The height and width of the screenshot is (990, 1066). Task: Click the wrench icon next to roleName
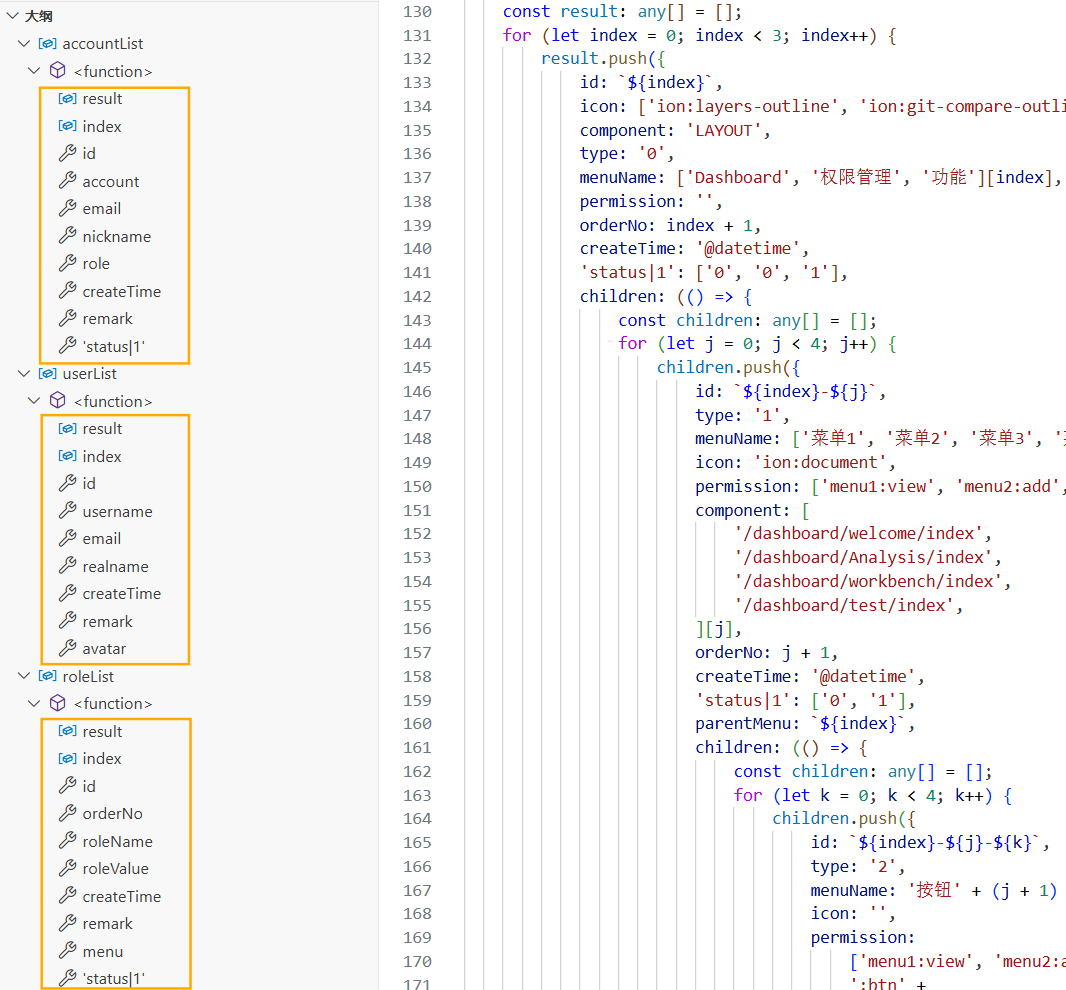67,841
